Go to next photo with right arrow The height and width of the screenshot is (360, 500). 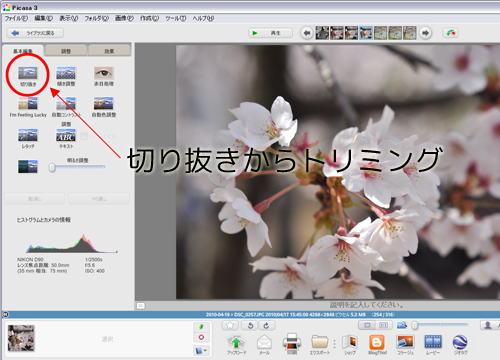click(x=425, y=33)
